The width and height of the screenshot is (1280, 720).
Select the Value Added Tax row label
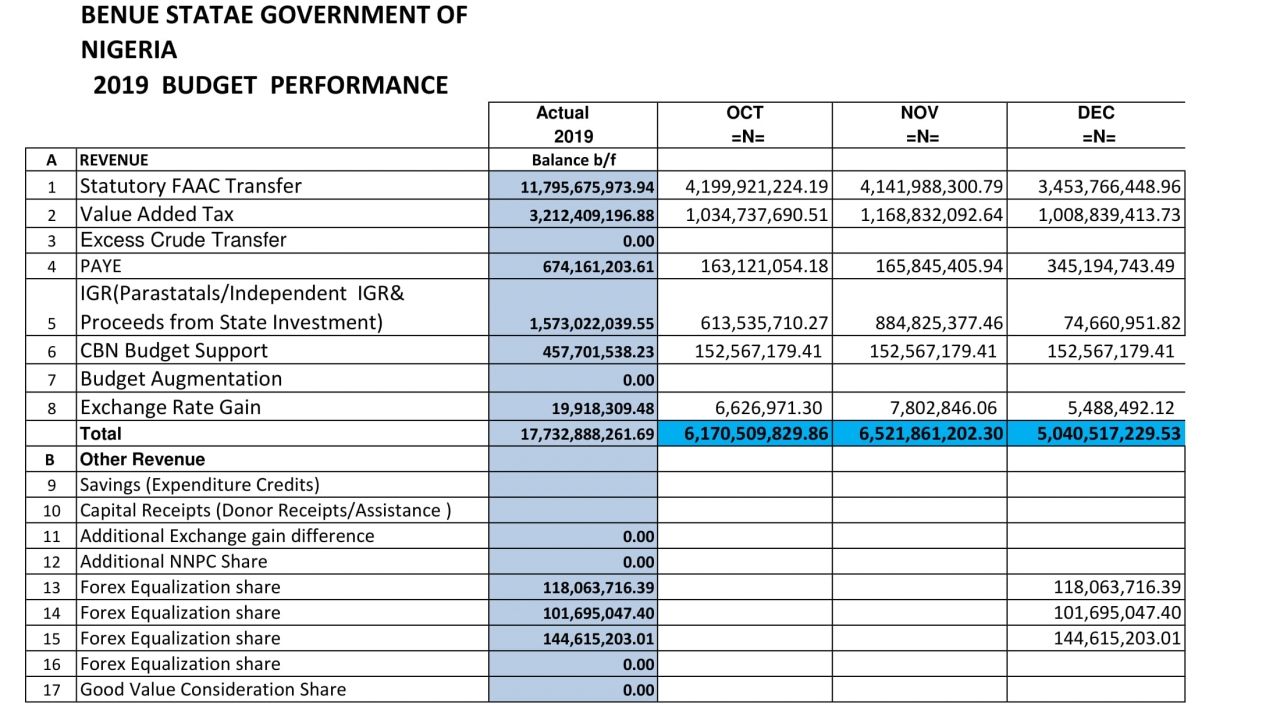tap(157, 214)
